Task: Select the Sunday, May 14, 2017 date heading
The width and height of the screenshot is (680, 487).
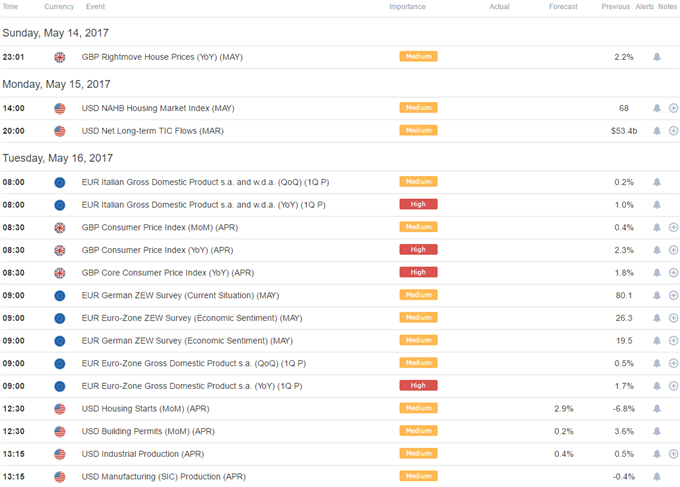Action: (56, 33)
